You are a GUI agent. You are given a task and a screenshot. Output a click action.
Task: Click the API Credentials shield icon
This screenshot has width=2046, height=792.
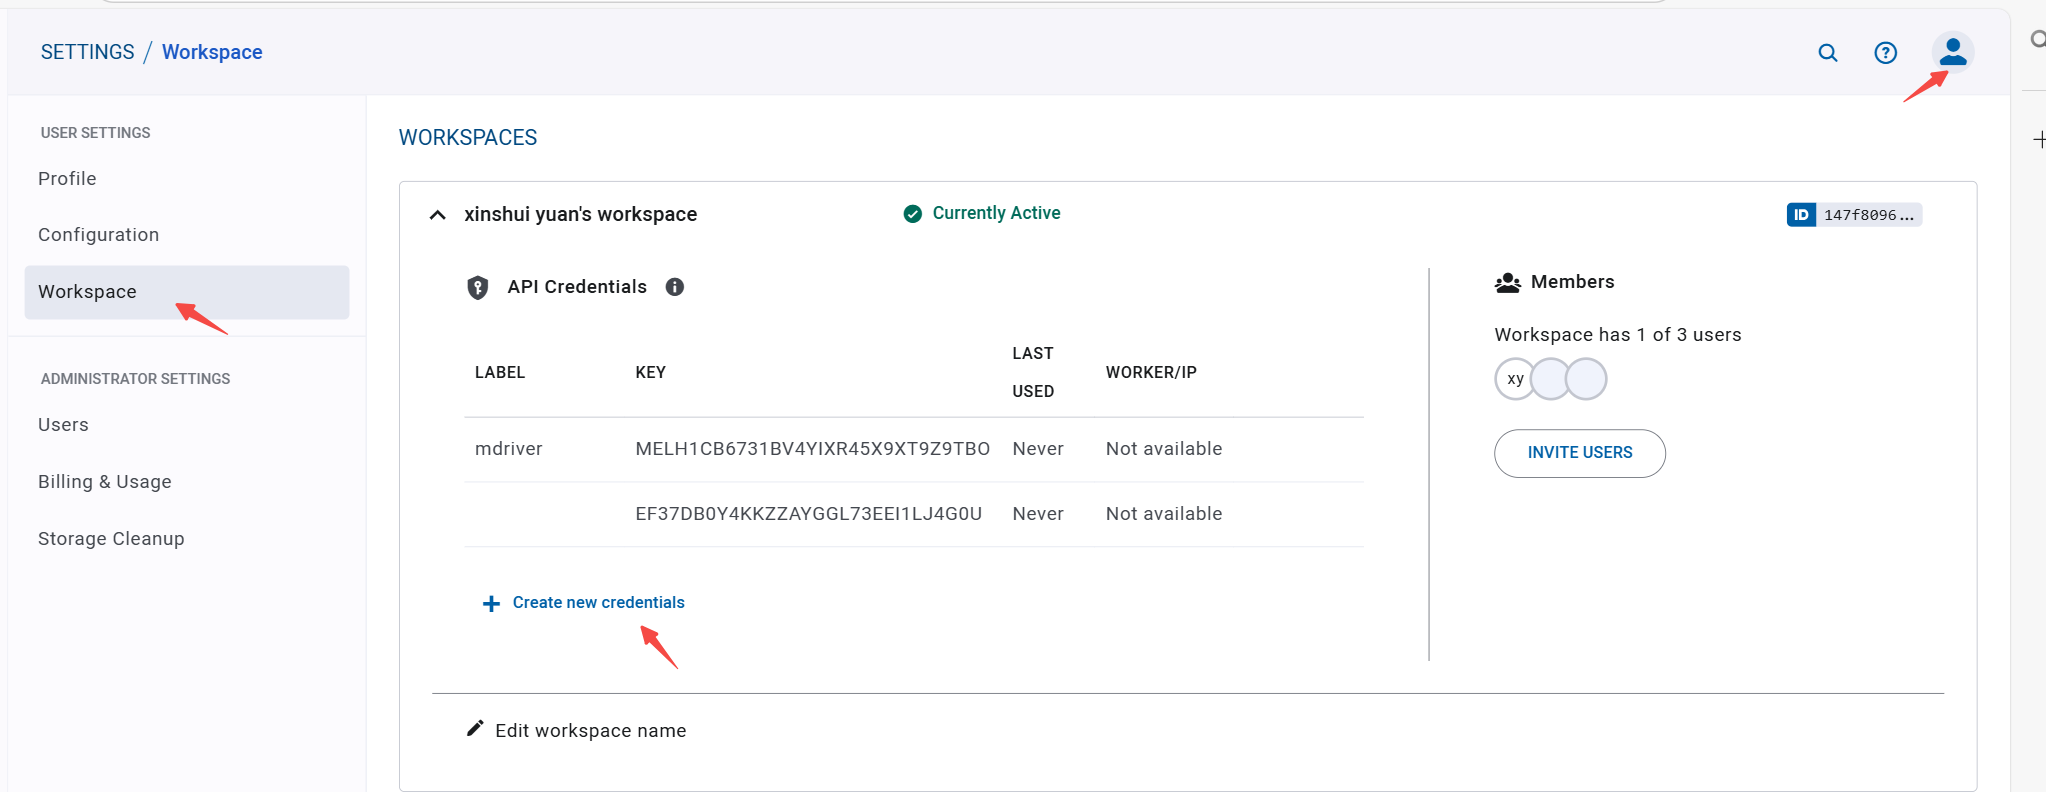(x=478, y=288)
